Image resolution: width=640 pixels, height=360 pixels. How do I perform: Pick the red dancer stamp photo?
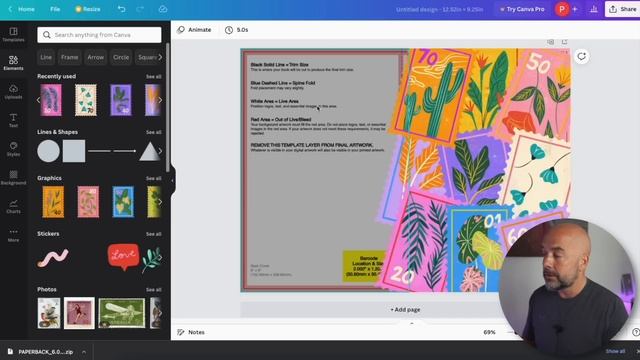pos(79,313)
